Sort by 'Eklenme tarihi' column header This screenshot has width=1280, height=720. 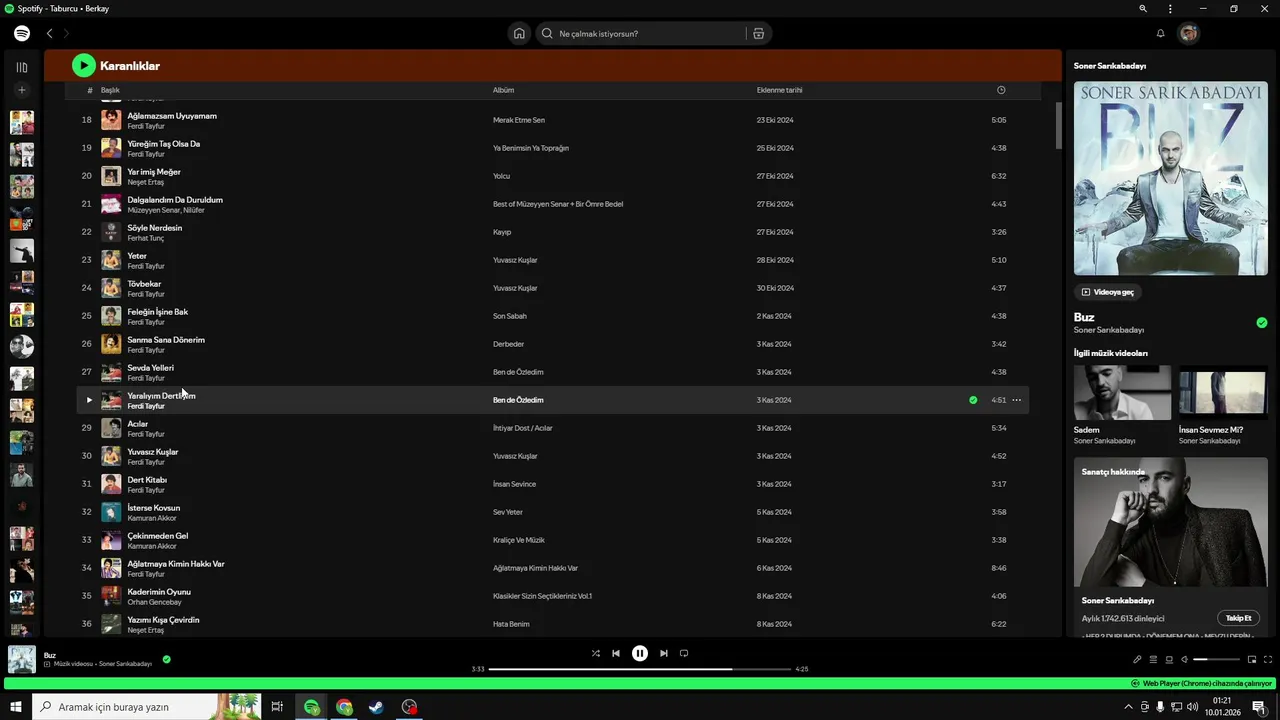coord(779,90)
